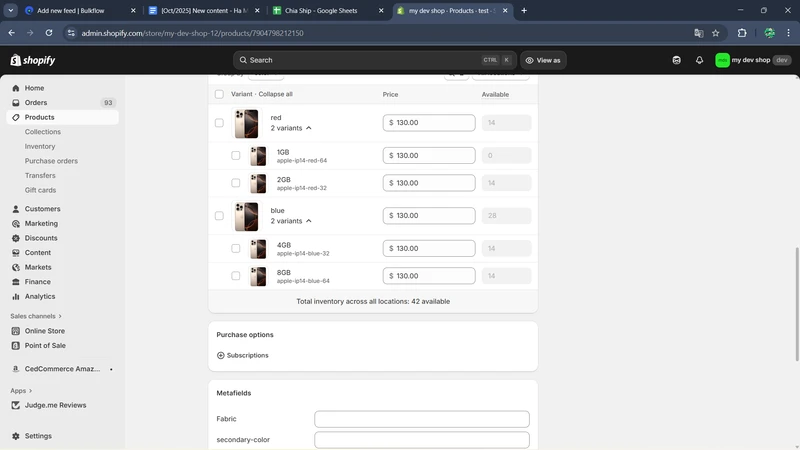Open the 4GB variant thumbnail image
Viewport: 800px width, 450px height.
[259, 248]
